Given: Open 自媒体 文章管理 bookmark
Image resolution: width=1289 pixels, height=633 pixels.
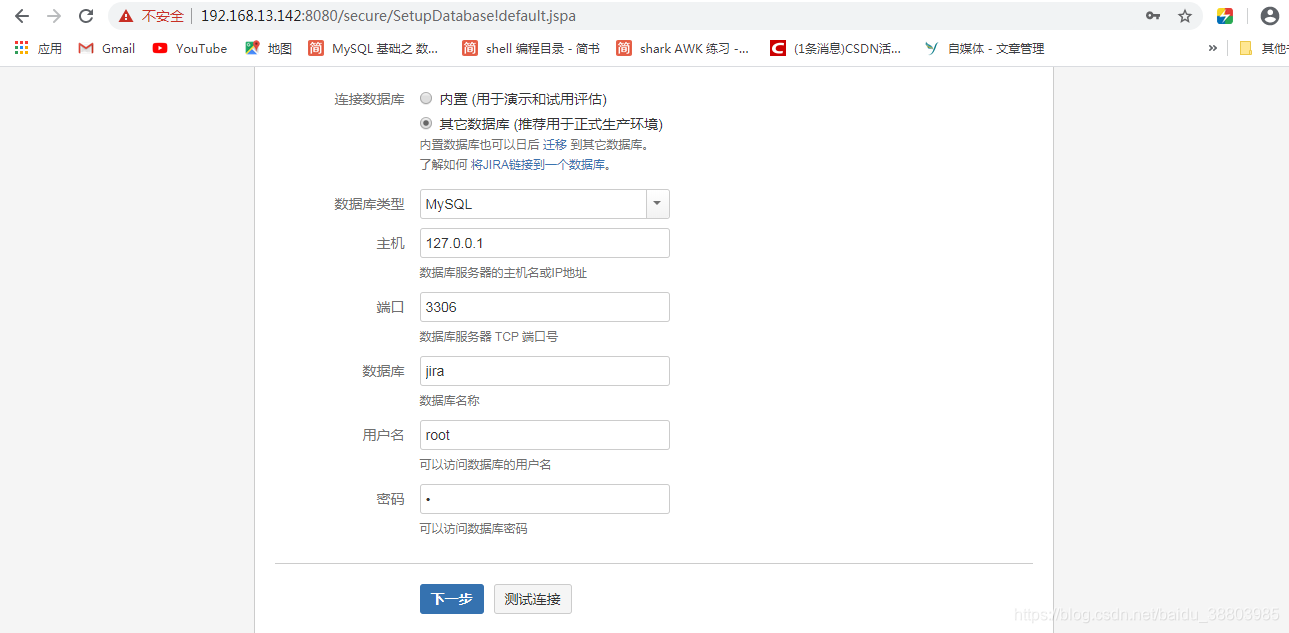Looking at the screenshot, I should tap(985, 48).
